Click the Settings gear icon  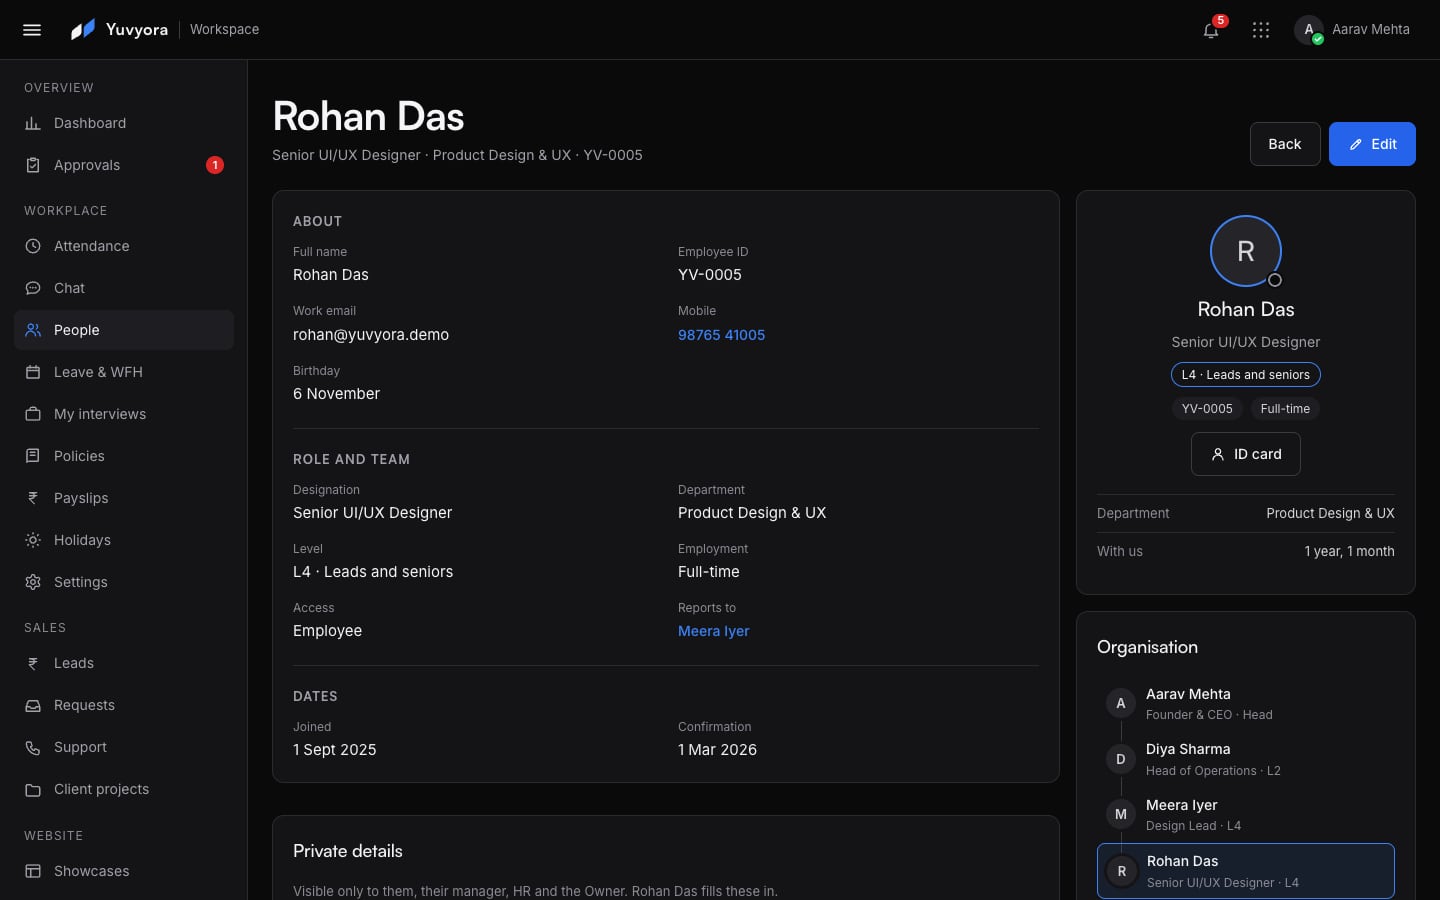point(33,582)
